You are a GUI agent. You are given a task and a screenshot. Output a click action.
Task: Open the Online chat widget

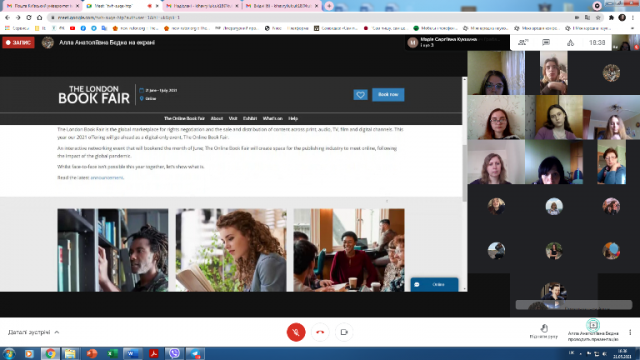(434, 284)
